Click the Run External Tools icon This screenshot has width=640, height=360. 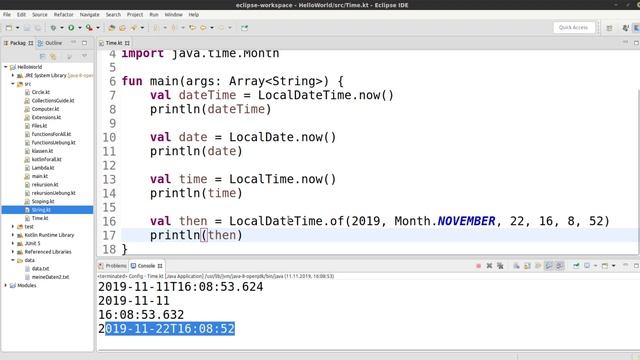point(89,28)
